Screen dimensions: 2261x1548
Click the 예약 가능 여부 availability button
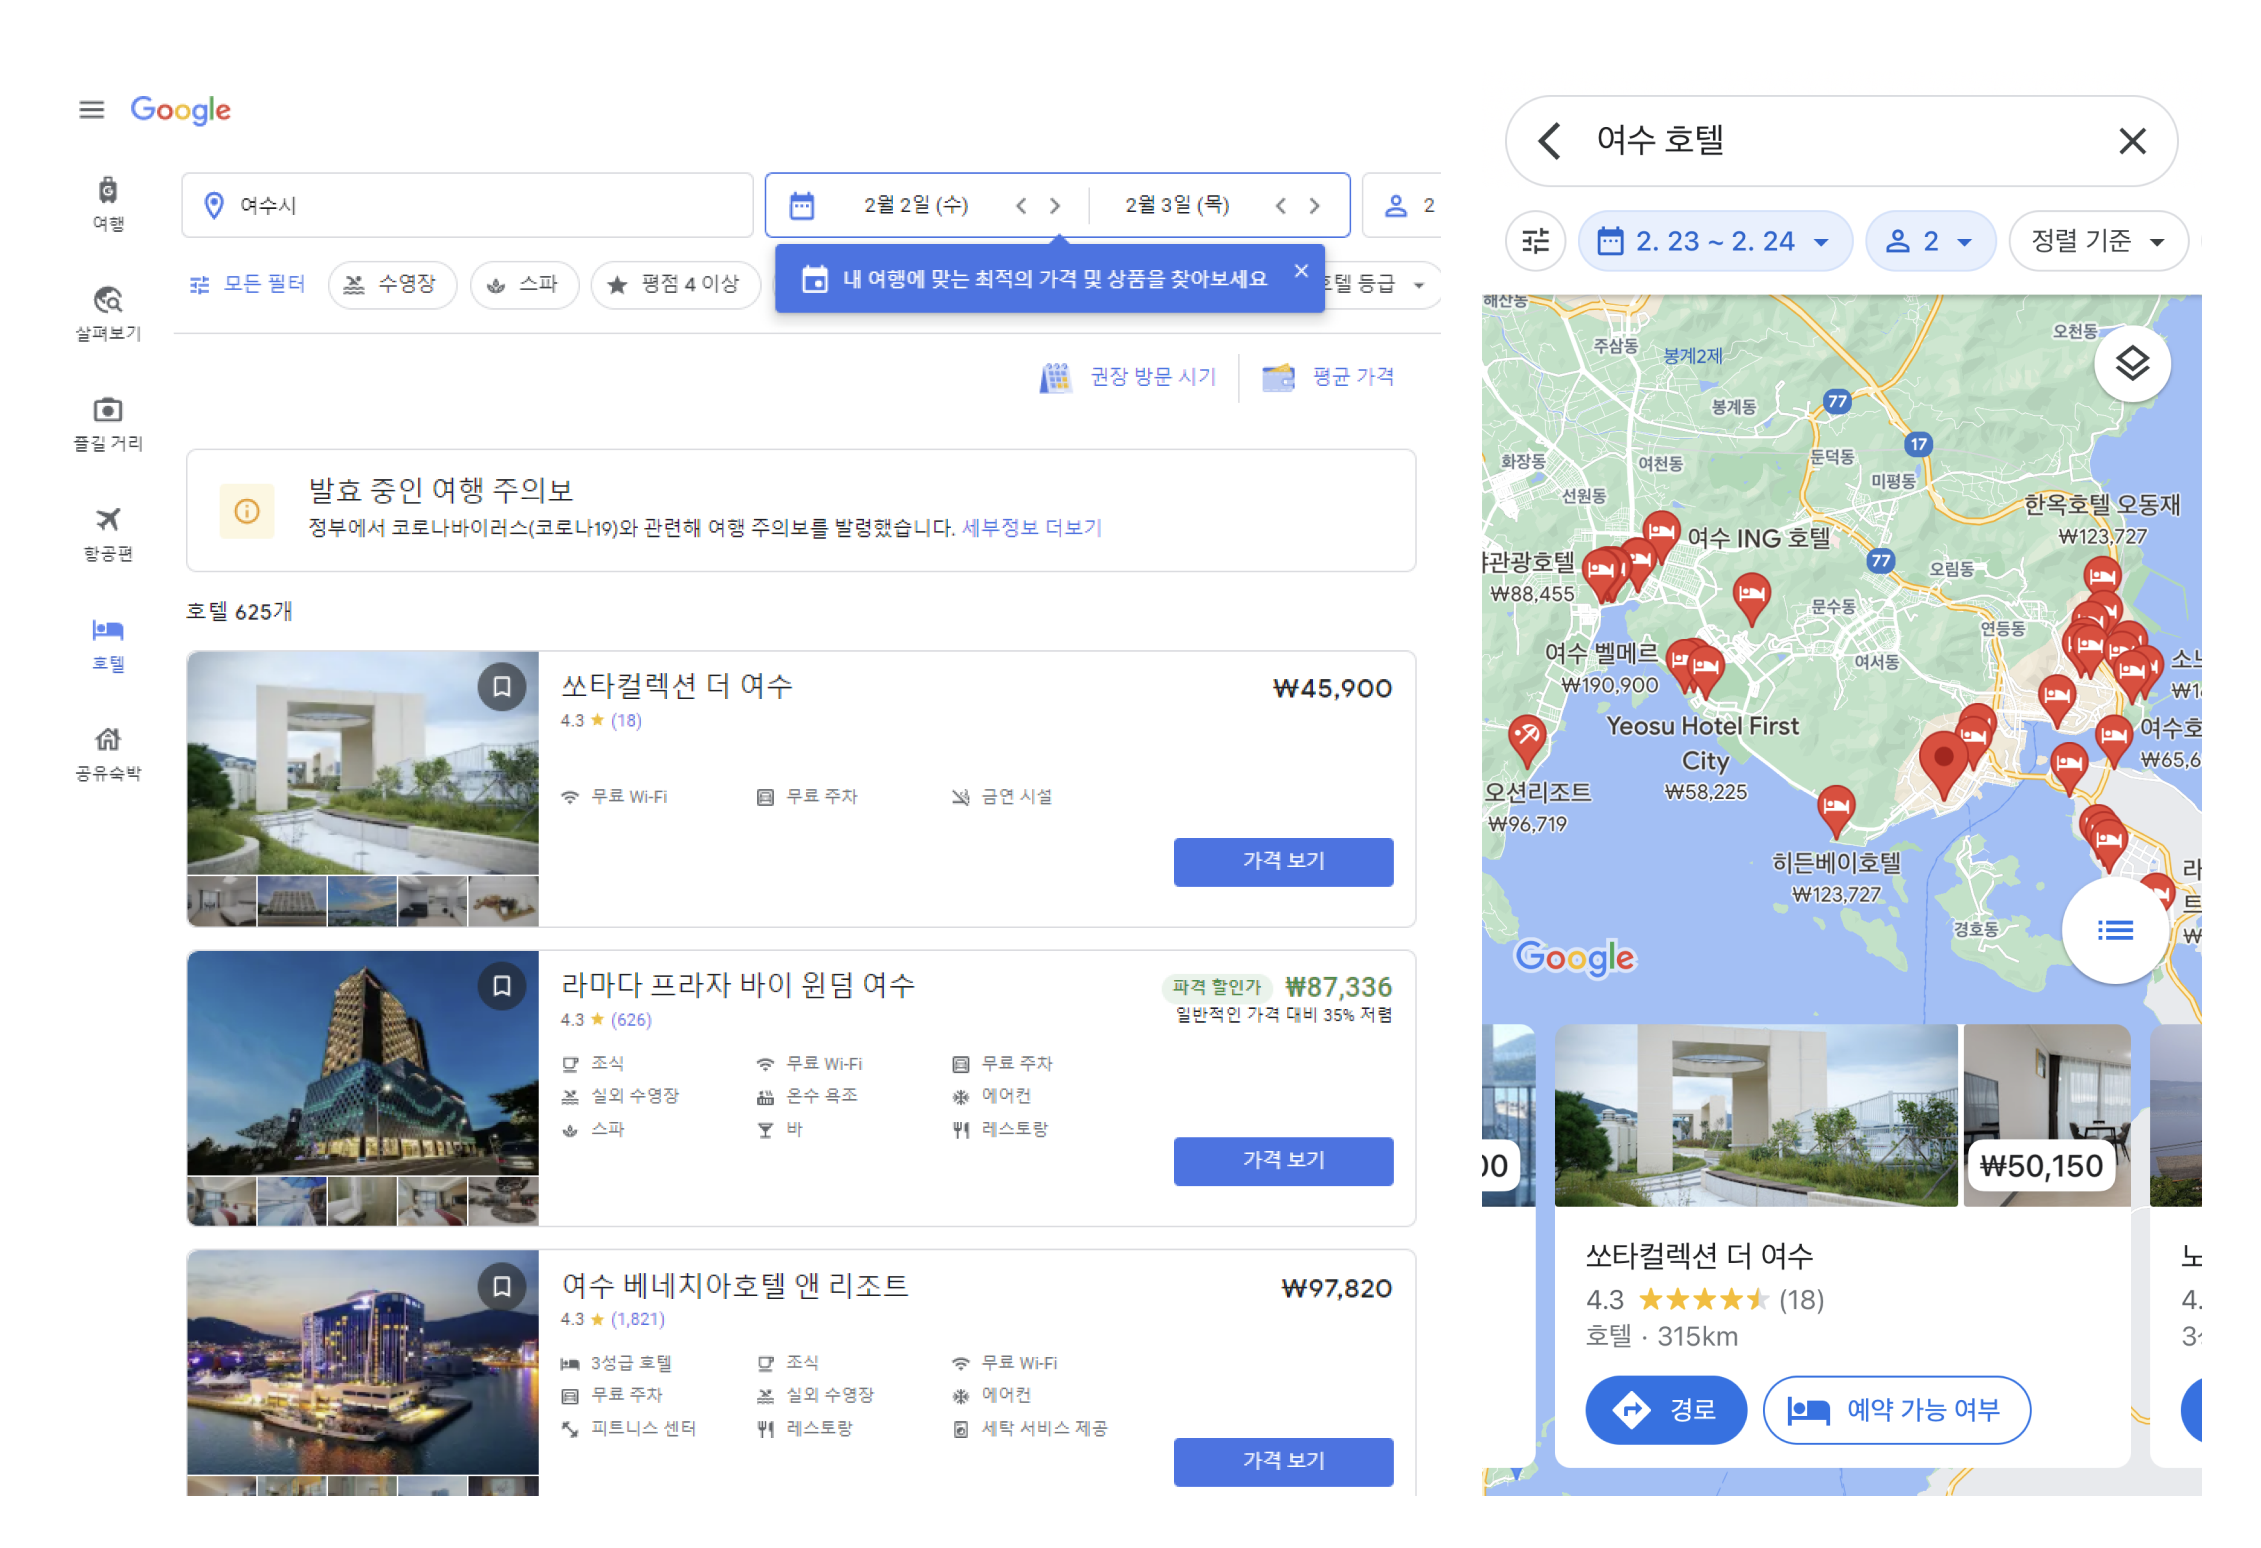click(1895, 1410)
